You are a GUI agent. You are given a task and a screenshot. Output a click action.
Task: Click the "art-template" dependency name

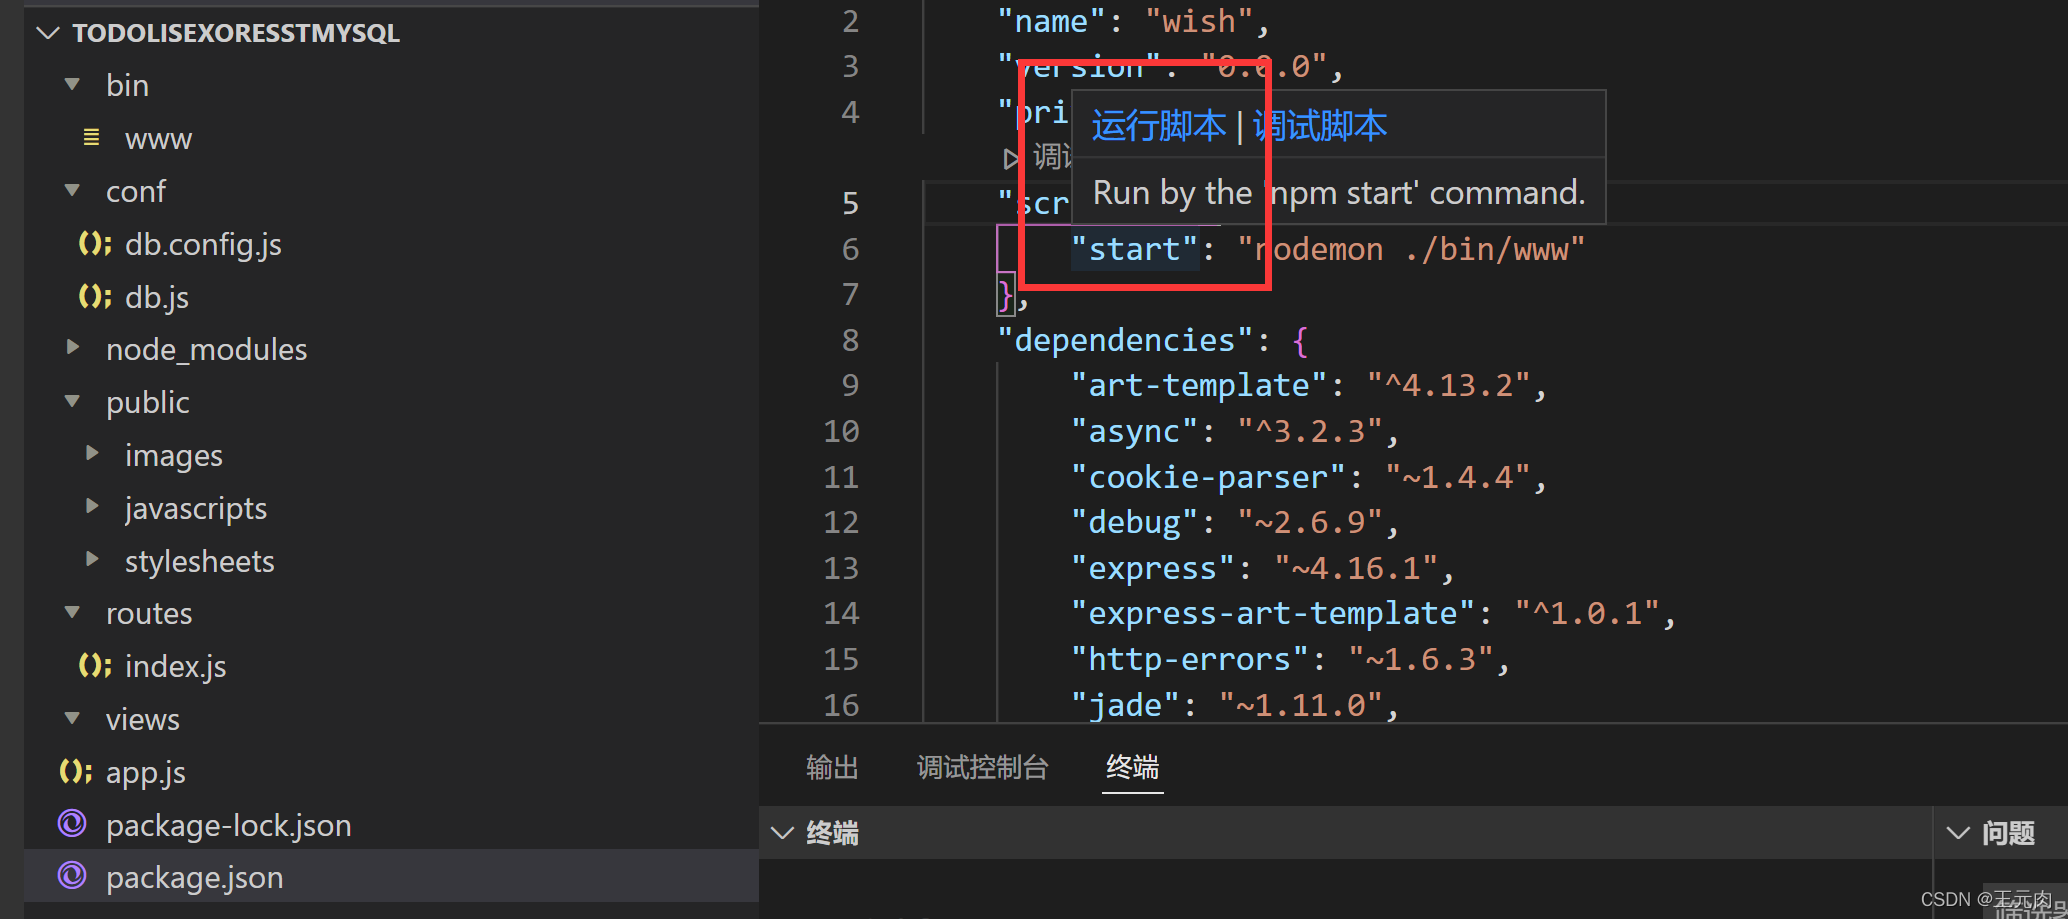pyautogui.click(x=1199, y=385)
